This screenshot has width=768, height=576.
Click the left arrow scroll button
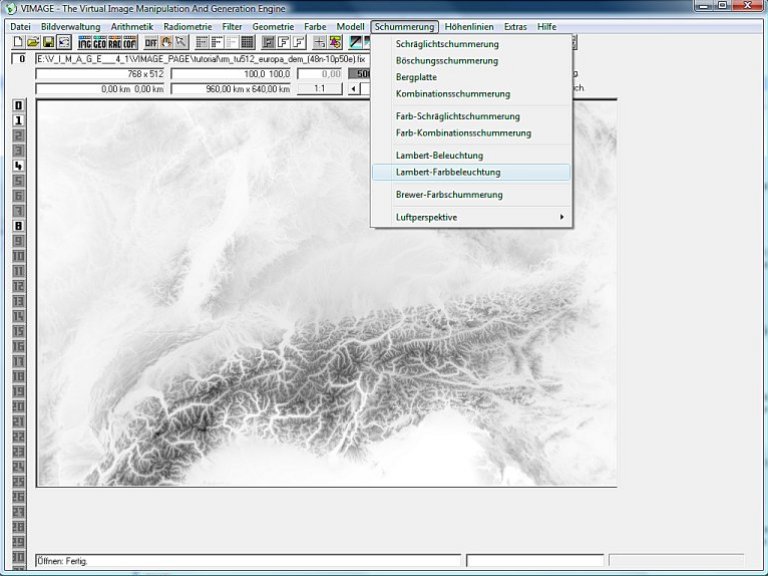pos(353,89)
